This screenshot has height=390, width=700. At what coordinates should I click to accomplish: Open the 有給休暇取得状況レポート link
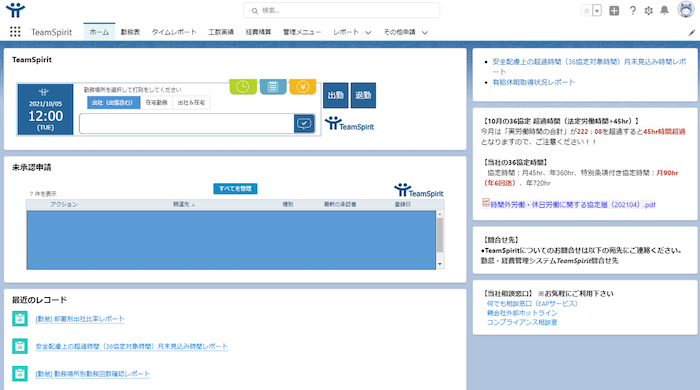(x=533, y=82)
